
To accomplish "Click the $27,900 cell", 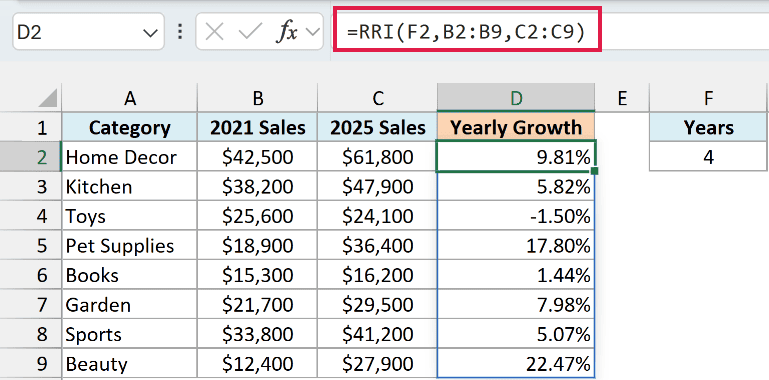I will click(x=378, y=364).
